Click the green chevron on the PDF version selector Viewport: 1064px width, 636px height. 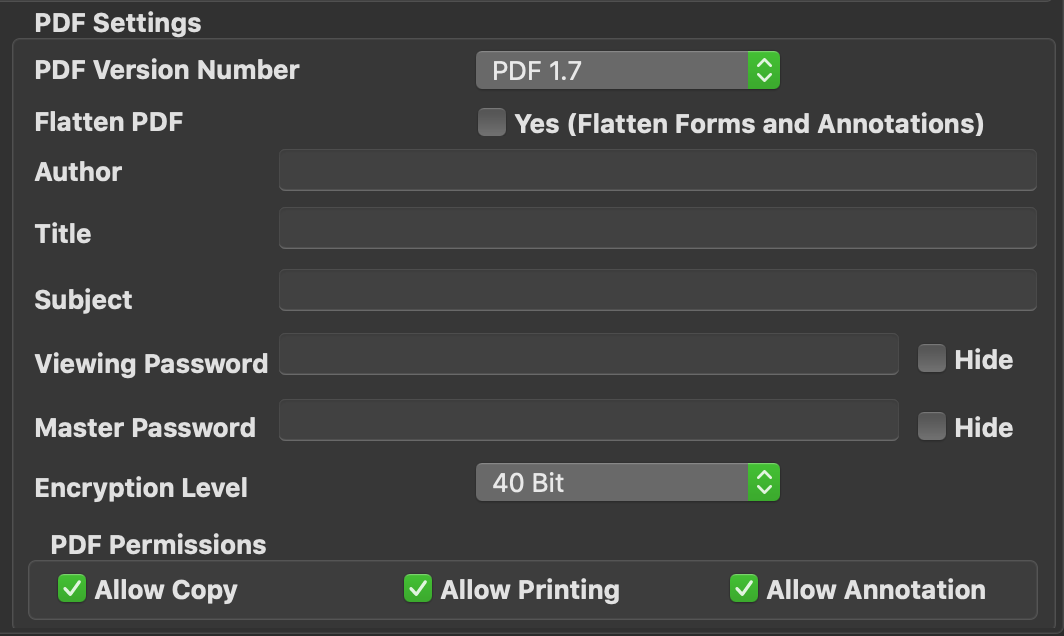(765, 70)
